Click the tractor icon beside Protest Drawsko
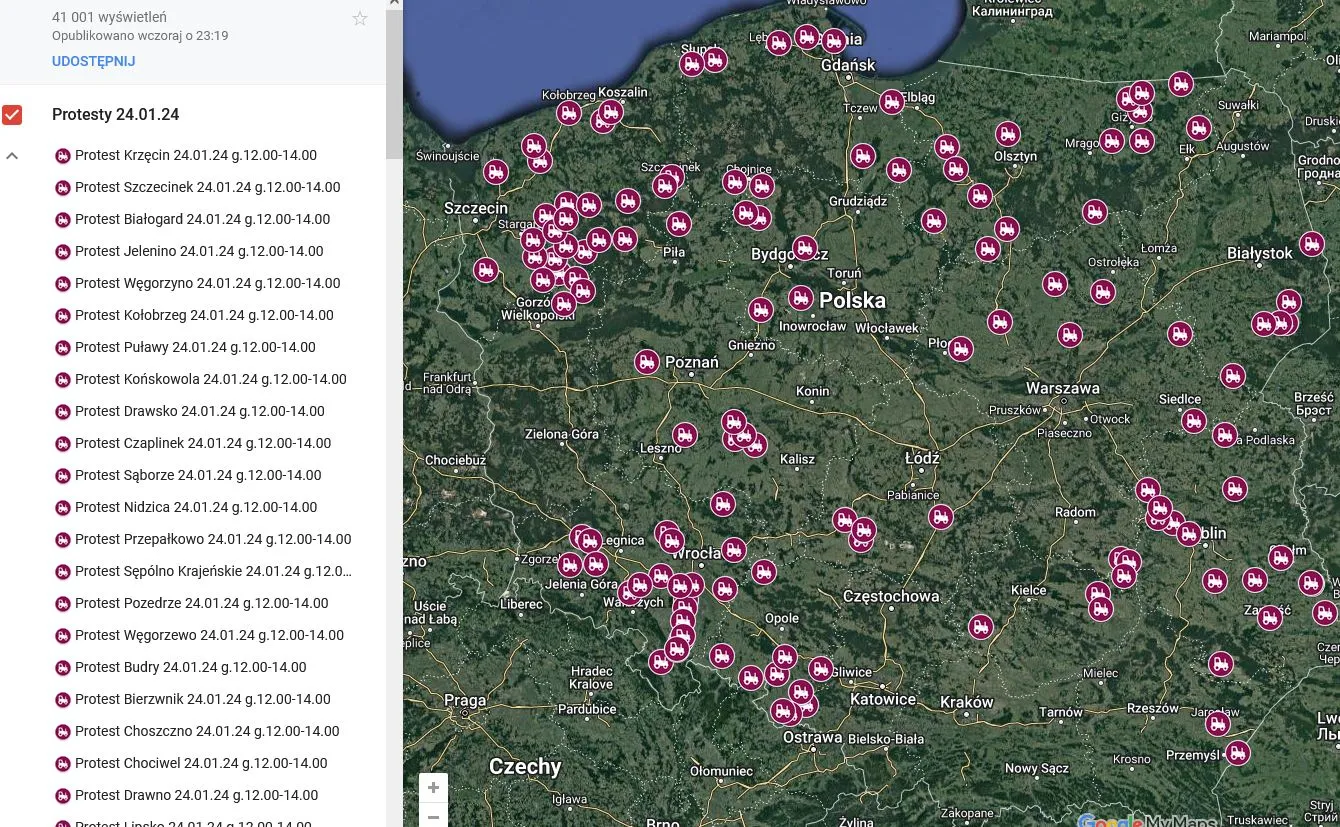 [63, 412]
